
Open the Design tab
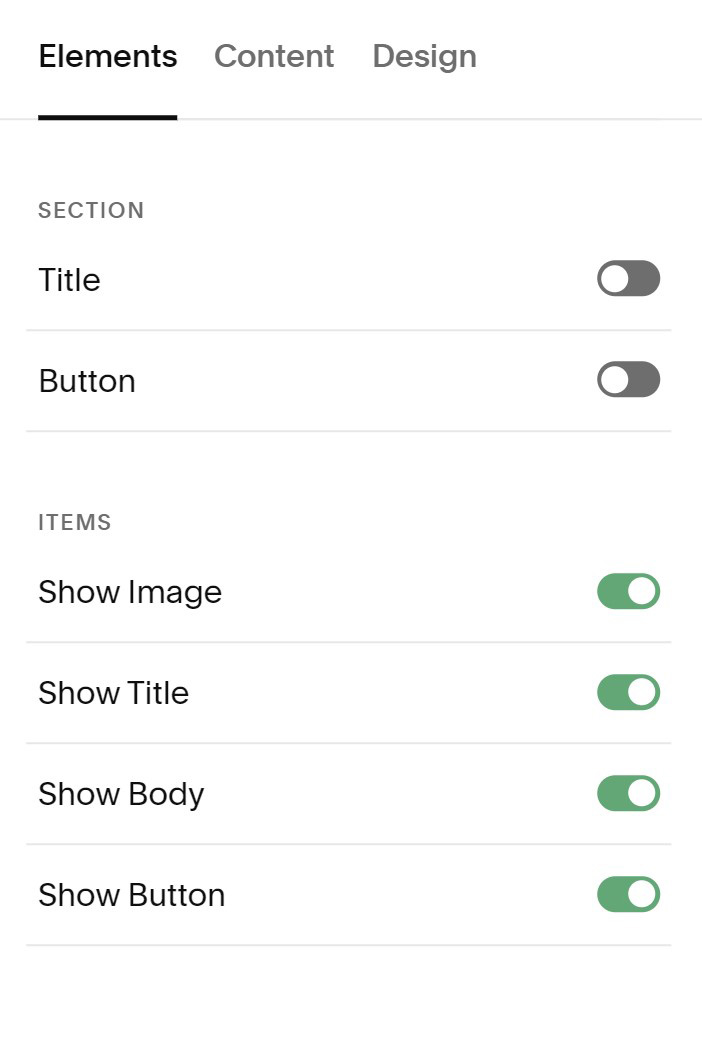[424, 56]
